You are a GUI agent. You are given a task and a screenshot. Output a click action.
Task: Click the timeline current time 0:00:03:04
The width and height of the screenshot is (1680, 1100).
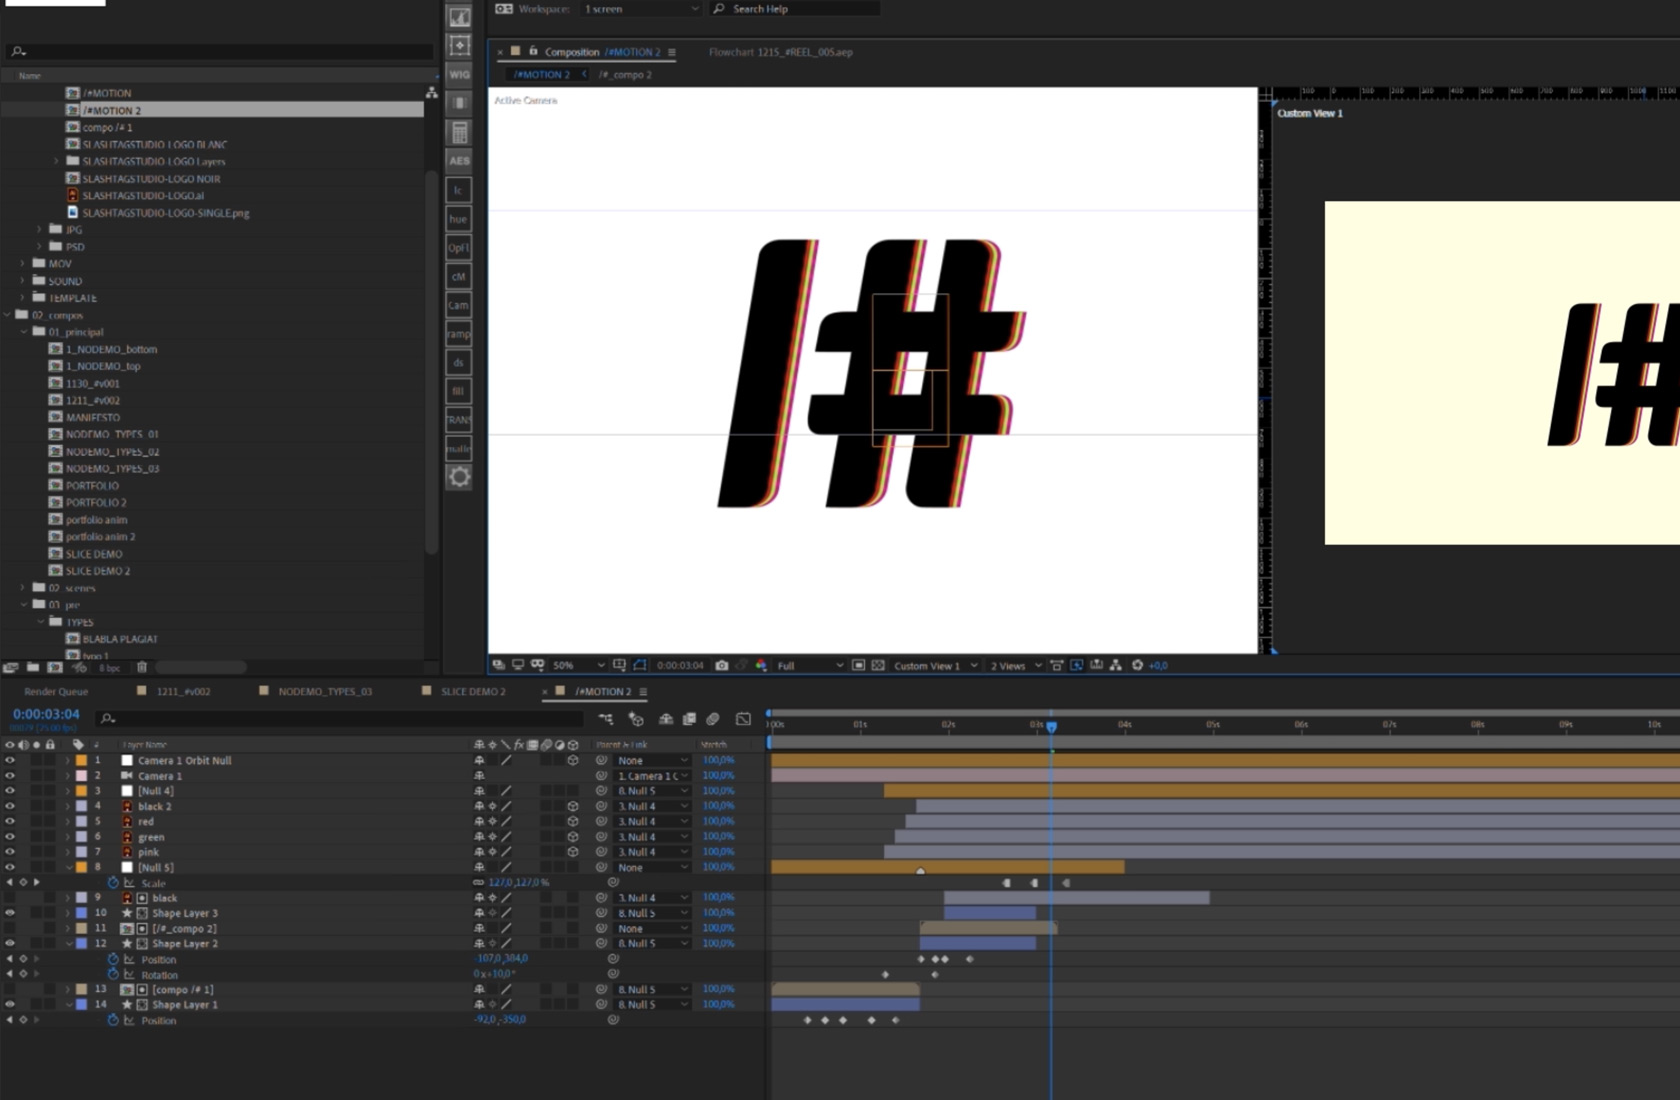pyautogui.click(x=46, y=714)
